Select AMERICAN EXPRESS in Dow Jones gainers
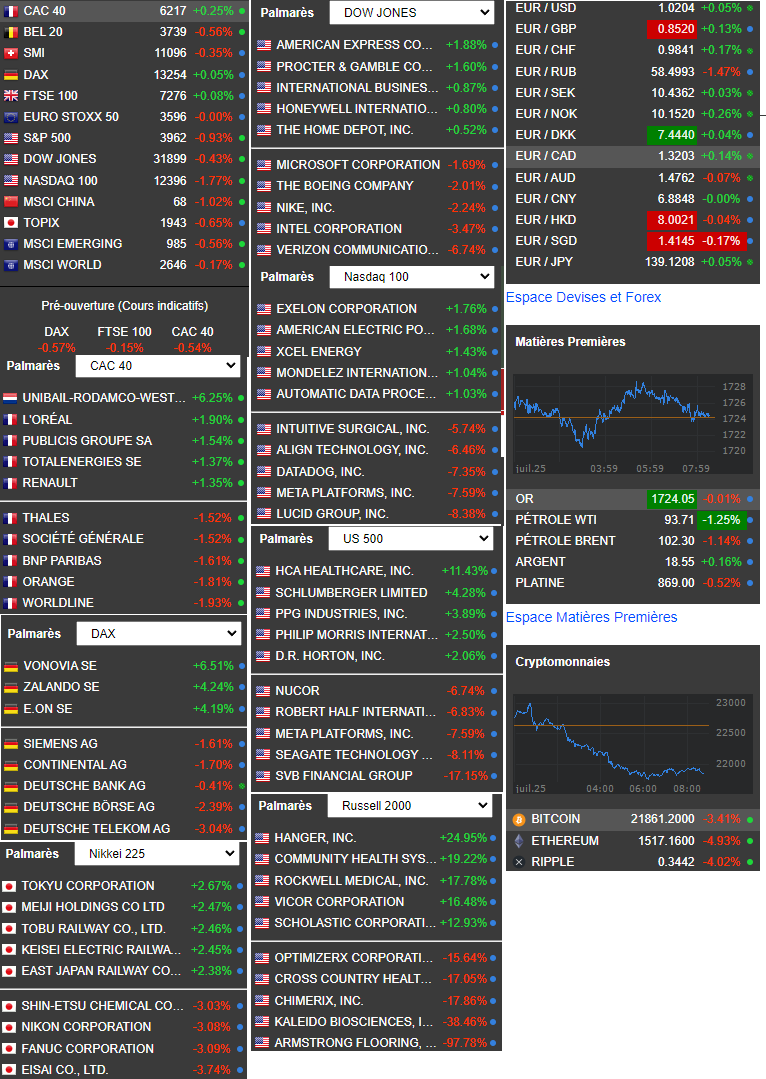 [x=376, y=45]
